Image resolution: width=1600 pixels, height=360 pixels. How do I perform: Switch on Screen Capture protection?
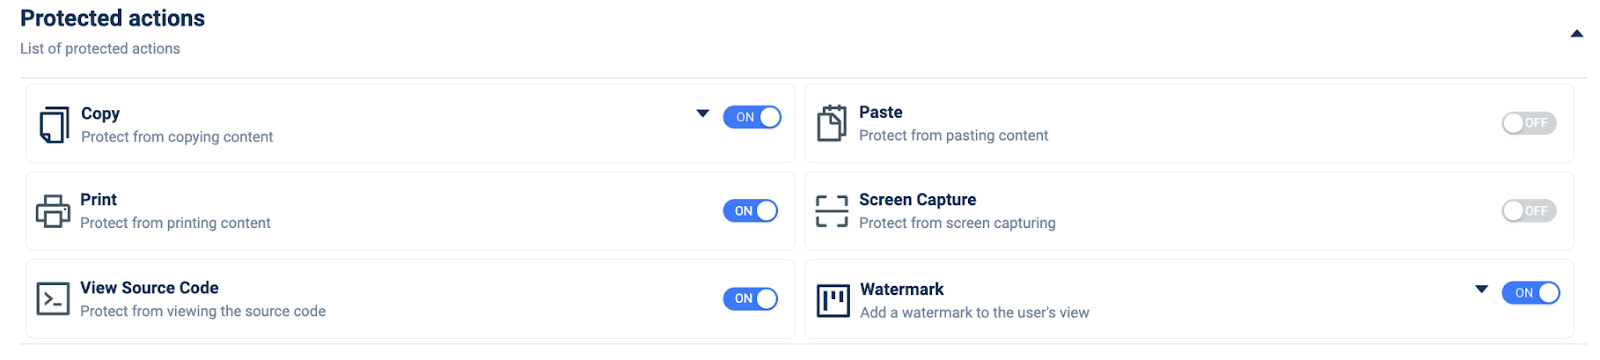[1529, 211]
